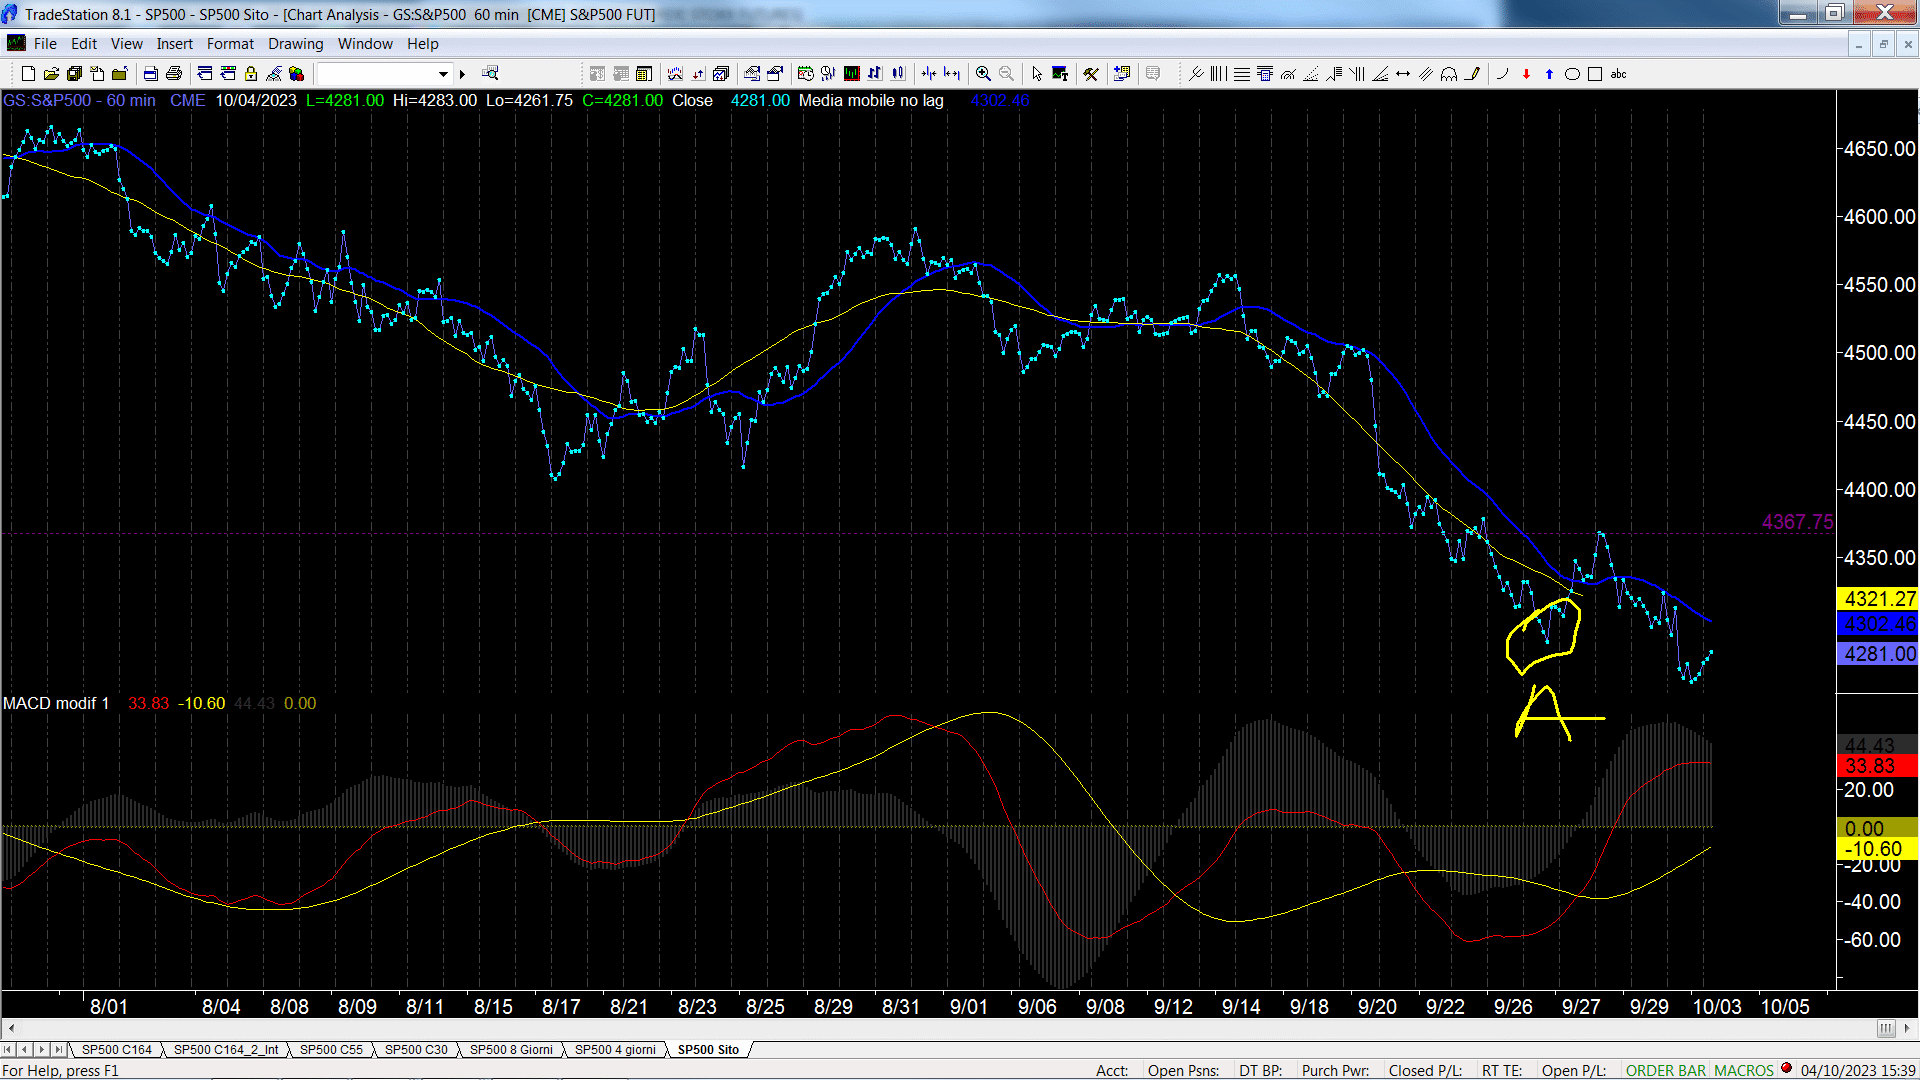
Task: Toggle the ORDER BAR status indicator
Action: click(1666, 1070)
